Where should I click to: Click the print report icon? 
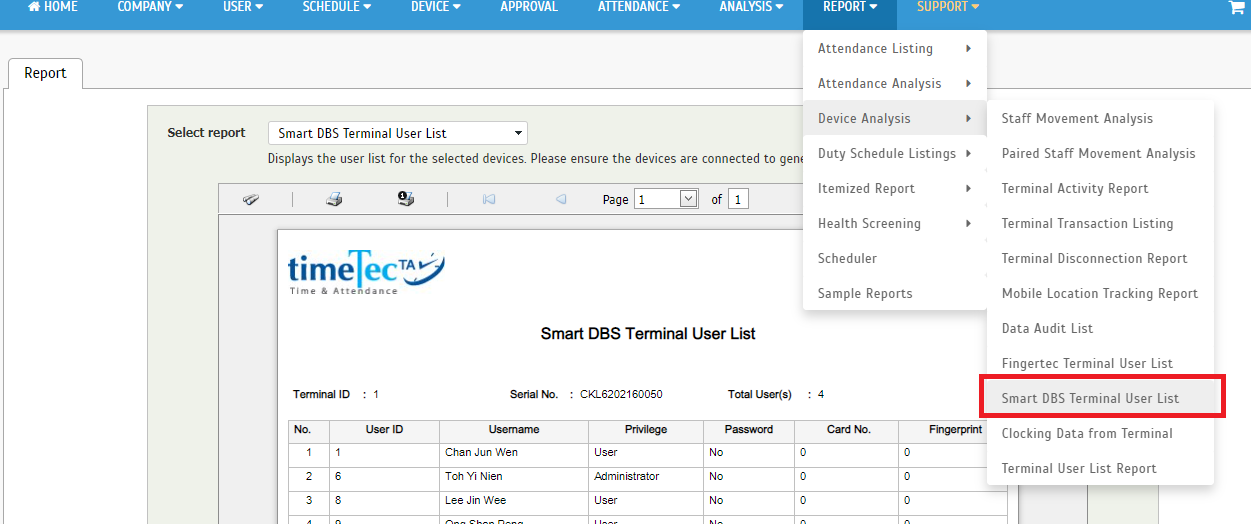(334, 199)
